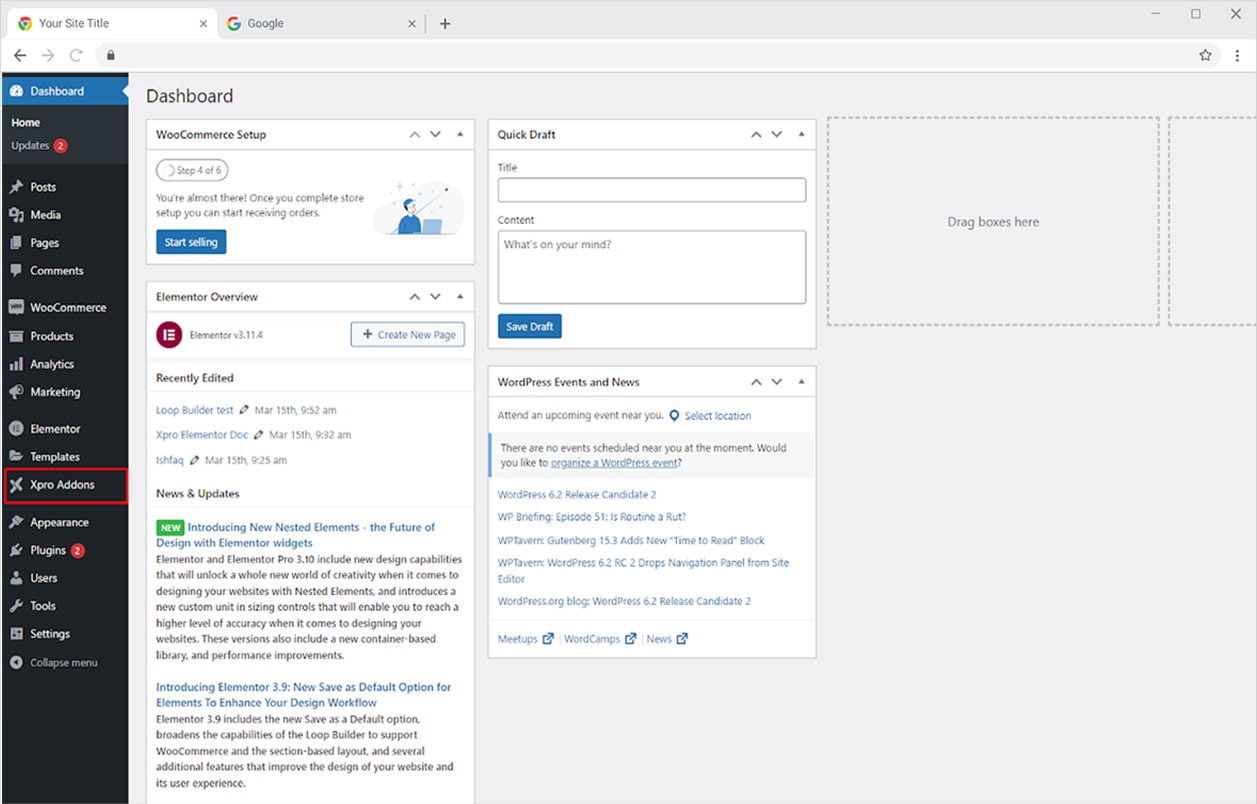Screen dimensions: 1257x804
Task: Click the Collapse menu arrow icon
Action: (16, 663)
